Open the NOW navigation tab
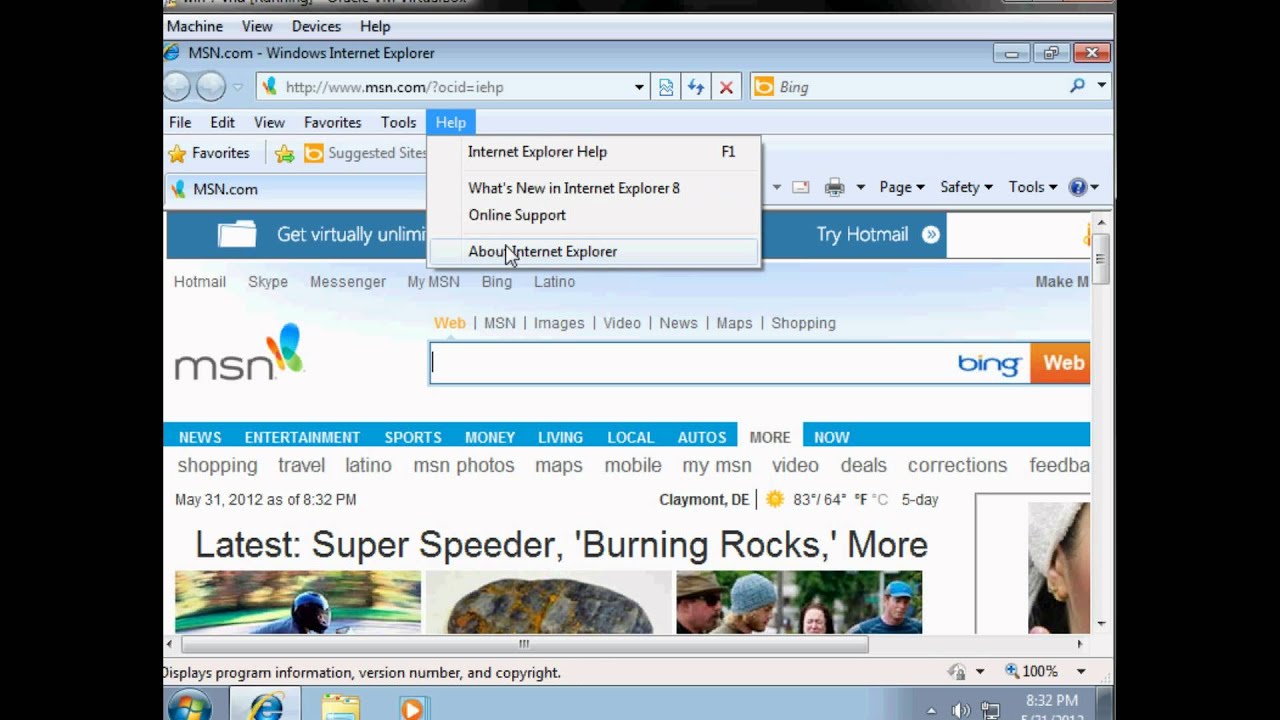The height and width of the screenshot is (720, 1280). pos(832,437)
